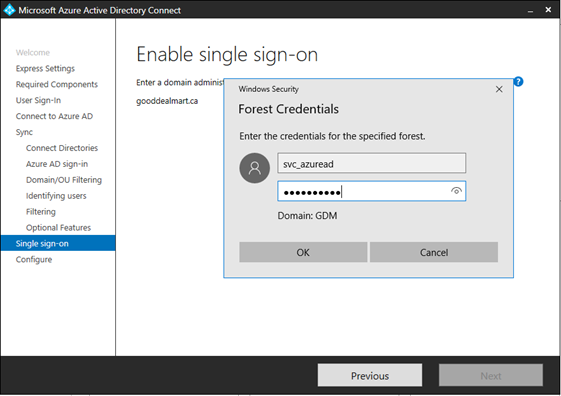Click the Next button
Viewport: 561px width, 396px height.
(x=491, y=375)
